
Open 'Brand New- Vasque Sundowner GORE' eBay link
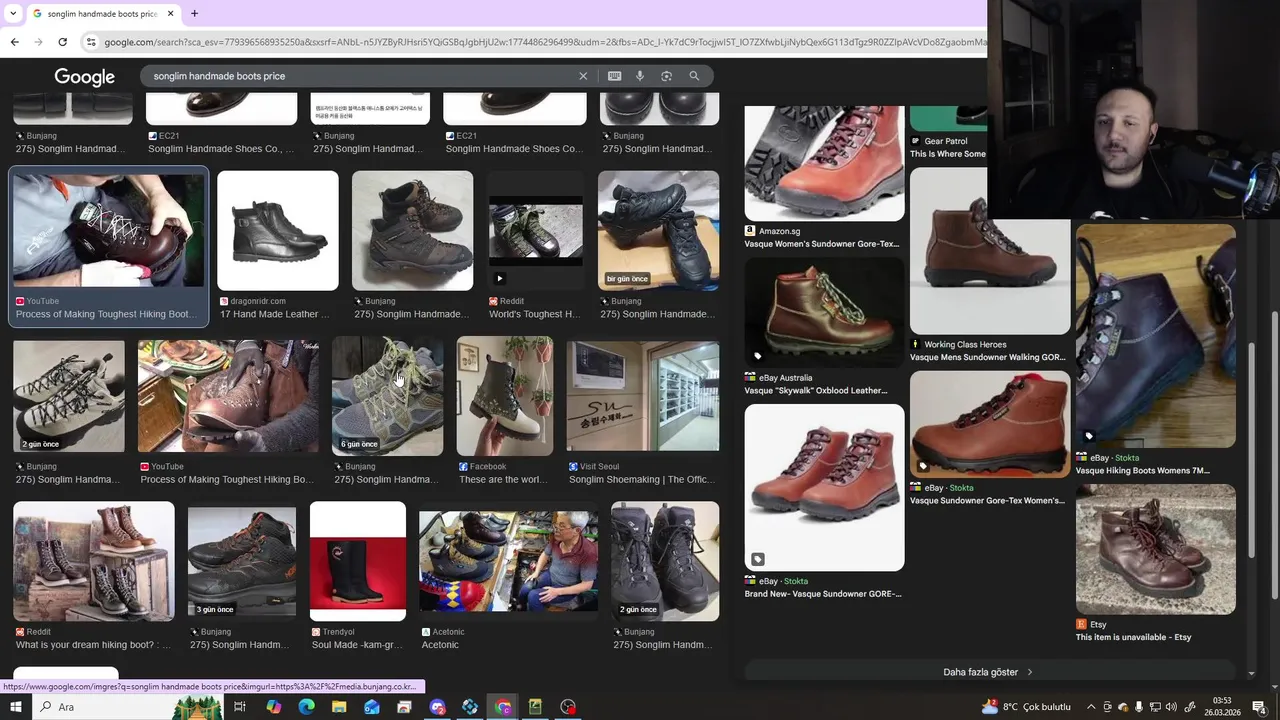[x=823, y=594]
